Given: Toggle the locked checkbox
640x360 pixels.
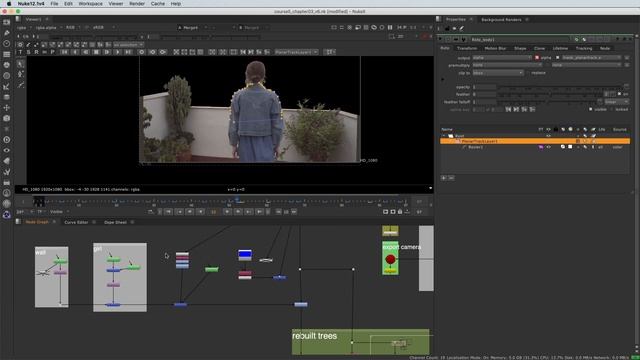Looking at the screenshot, I should (x=611, y=109).
